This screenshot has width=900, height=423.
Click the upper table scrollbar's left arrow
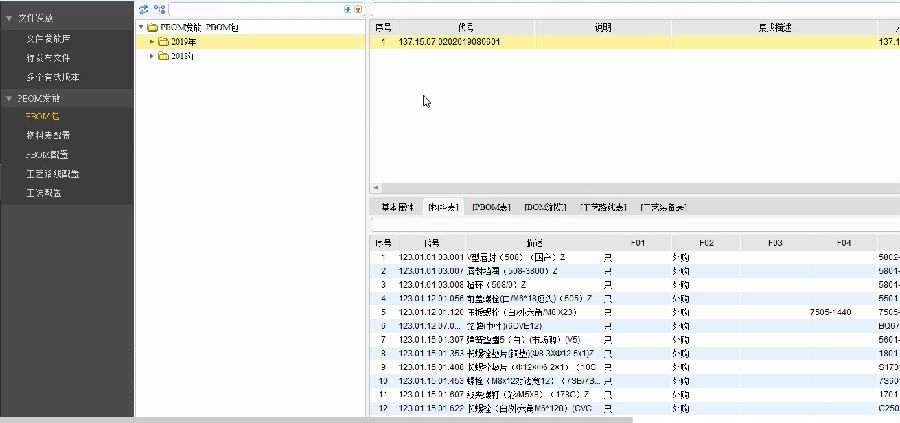point(375,188)
